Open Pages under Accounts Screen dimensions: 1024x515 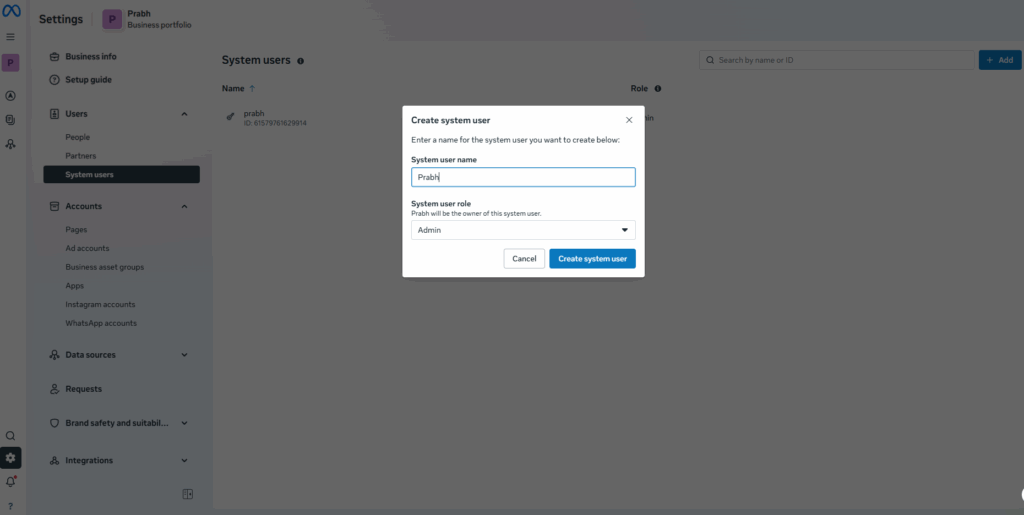[76, 230]
